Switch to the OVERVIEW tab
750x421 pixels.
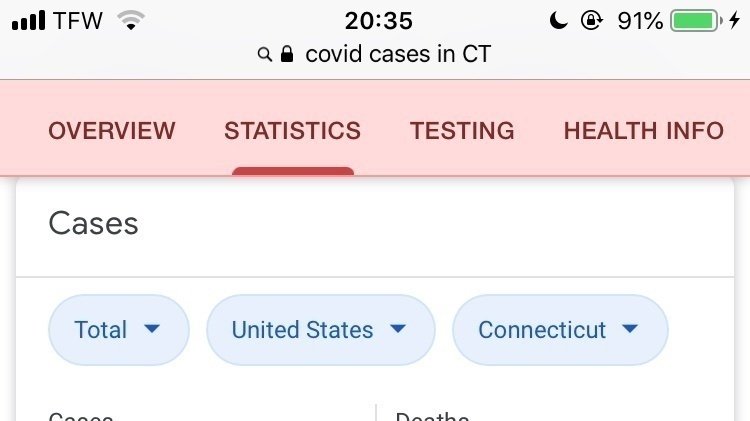tap(112, 131)
